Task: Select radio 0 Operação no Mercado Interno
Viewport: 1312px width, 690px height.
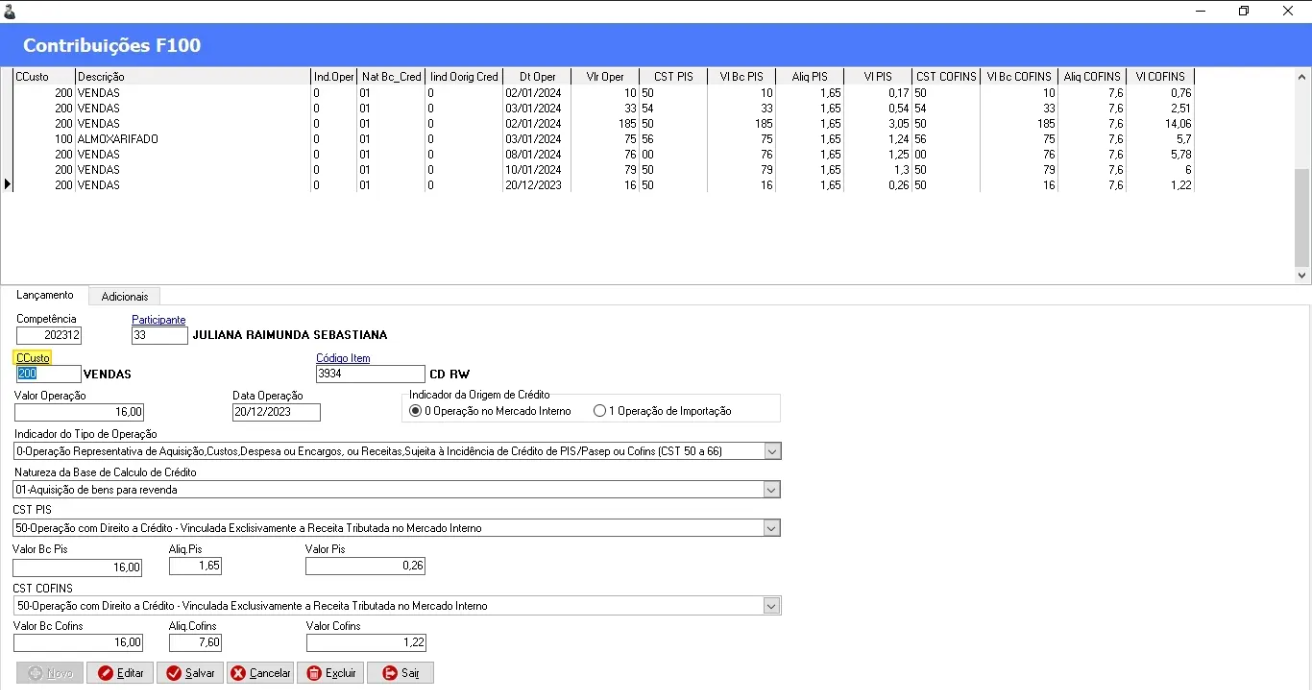Action: pos(416,411)
